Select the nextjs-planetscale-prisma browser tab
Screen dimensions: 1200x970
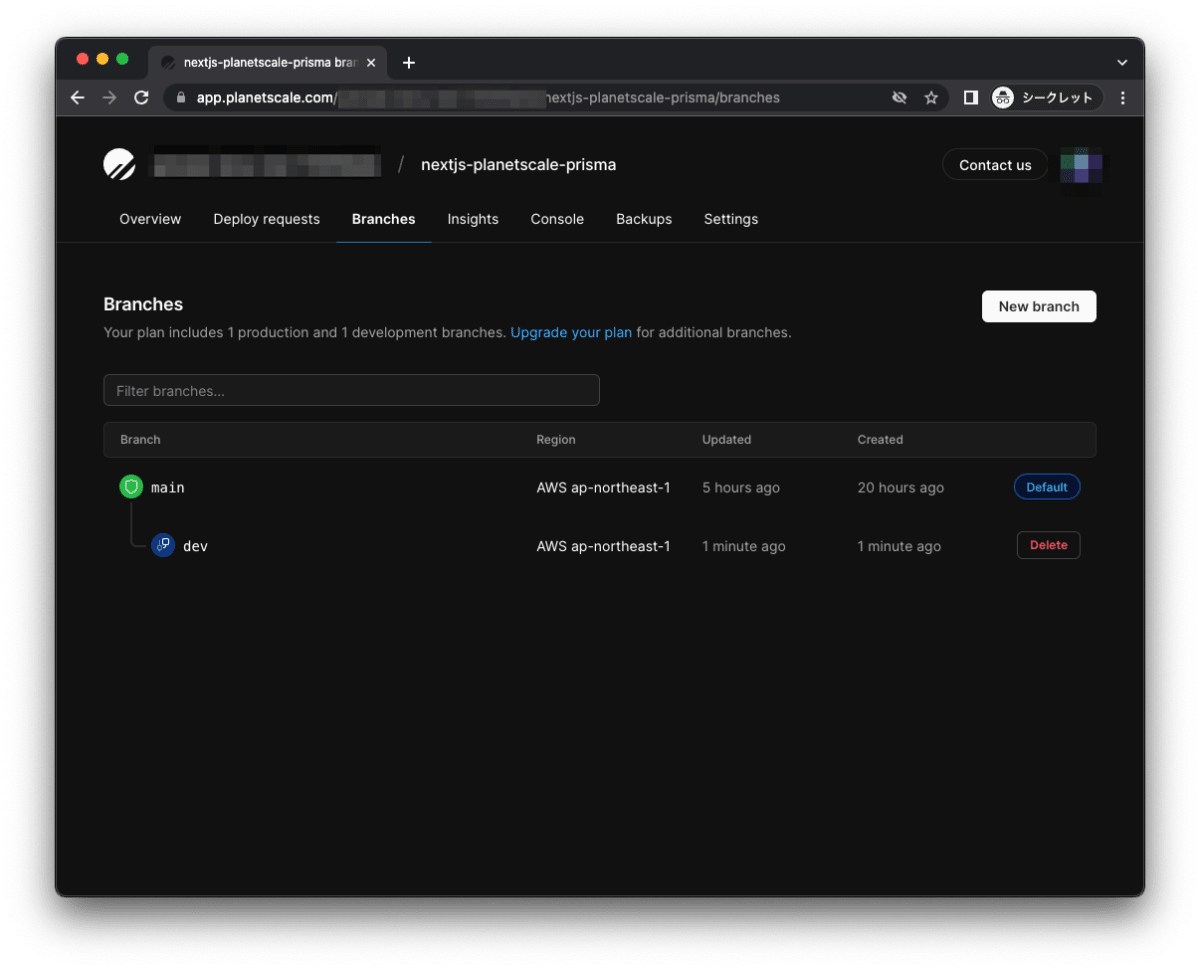268,62
